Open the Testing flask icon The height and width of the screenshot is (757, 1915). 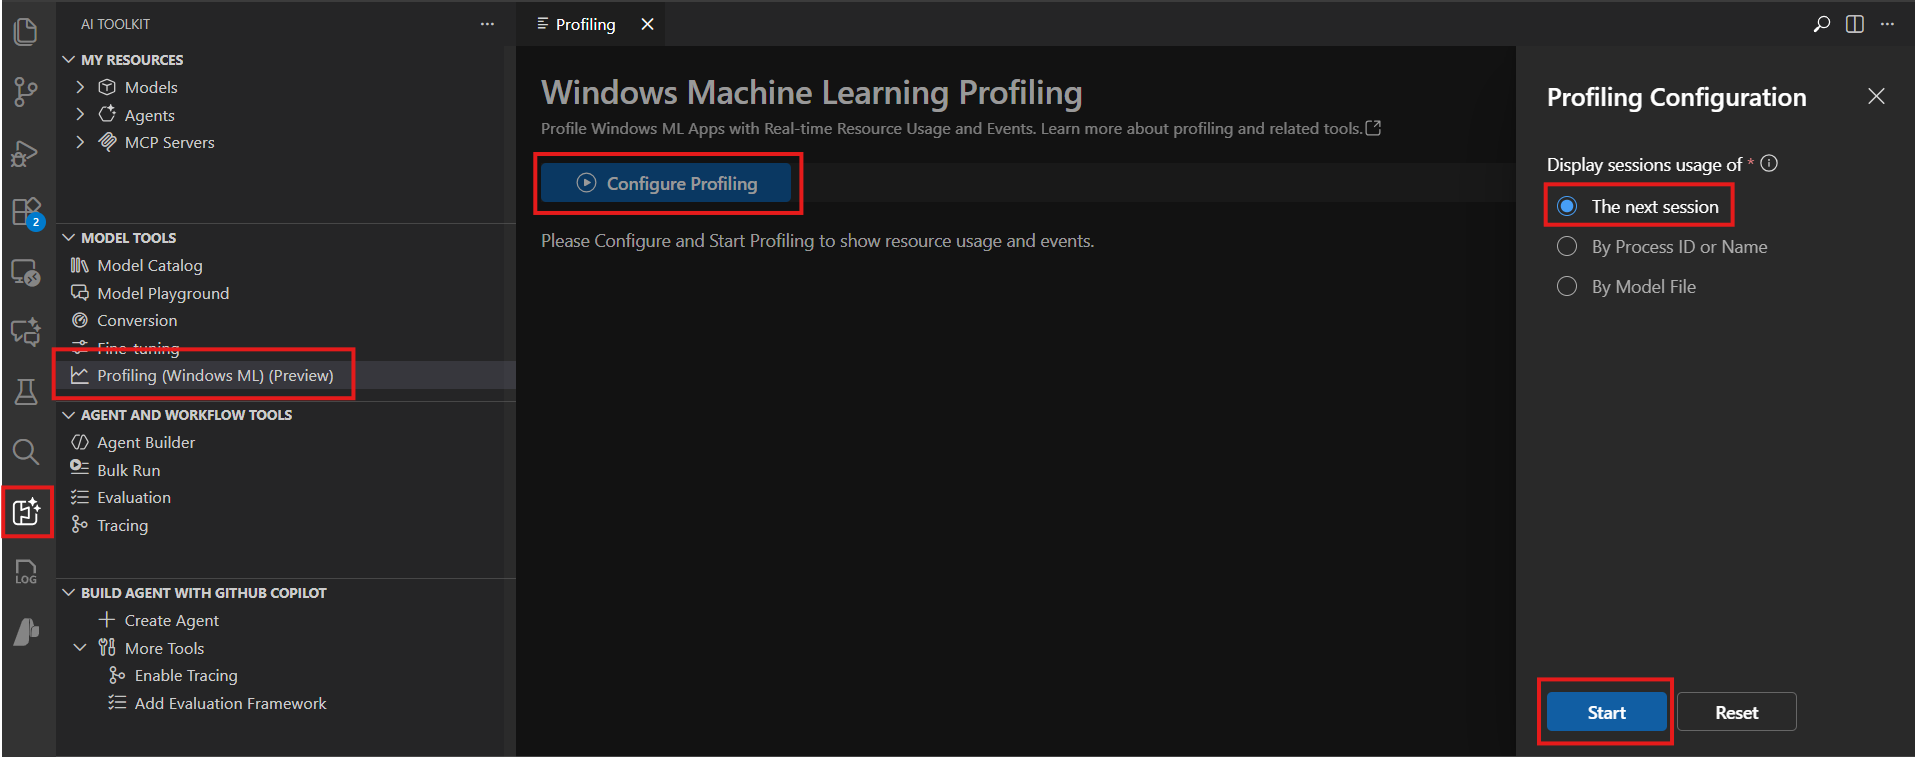click(x=26, y=391)
